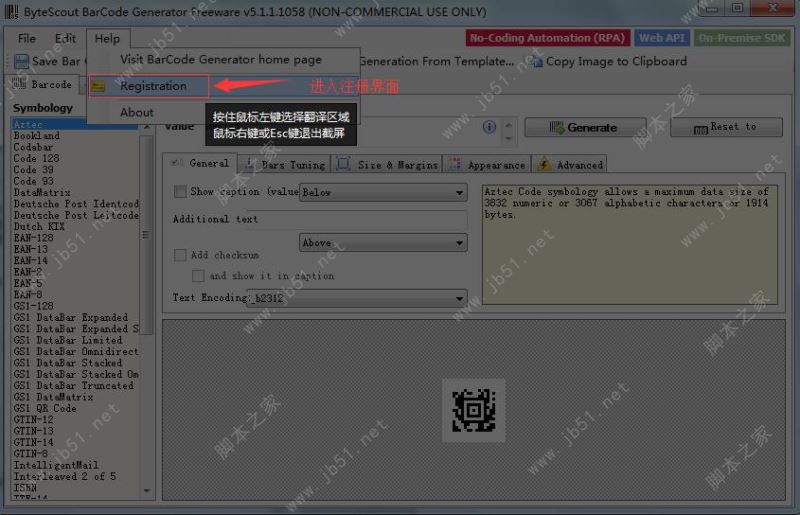Image resolution: width=800 pixels, height=515 pixels.
Task: Click the Save Bar toolbar disk icon
Action: click(21, 61)
